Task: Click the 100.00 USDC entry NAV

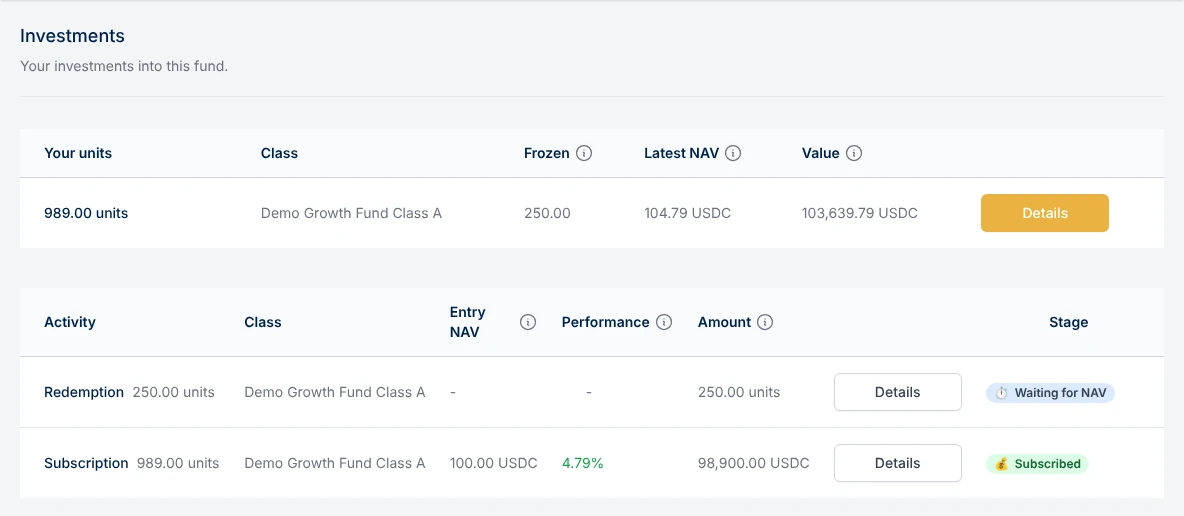Action: coord(494,463)
